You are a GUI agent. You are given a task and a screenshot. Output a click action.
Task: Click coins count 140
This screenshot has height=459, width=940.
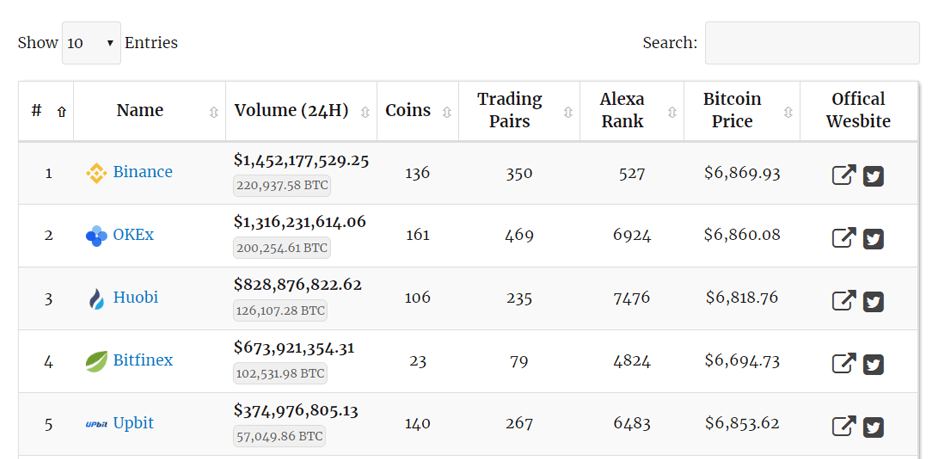(x=417, y=424)
